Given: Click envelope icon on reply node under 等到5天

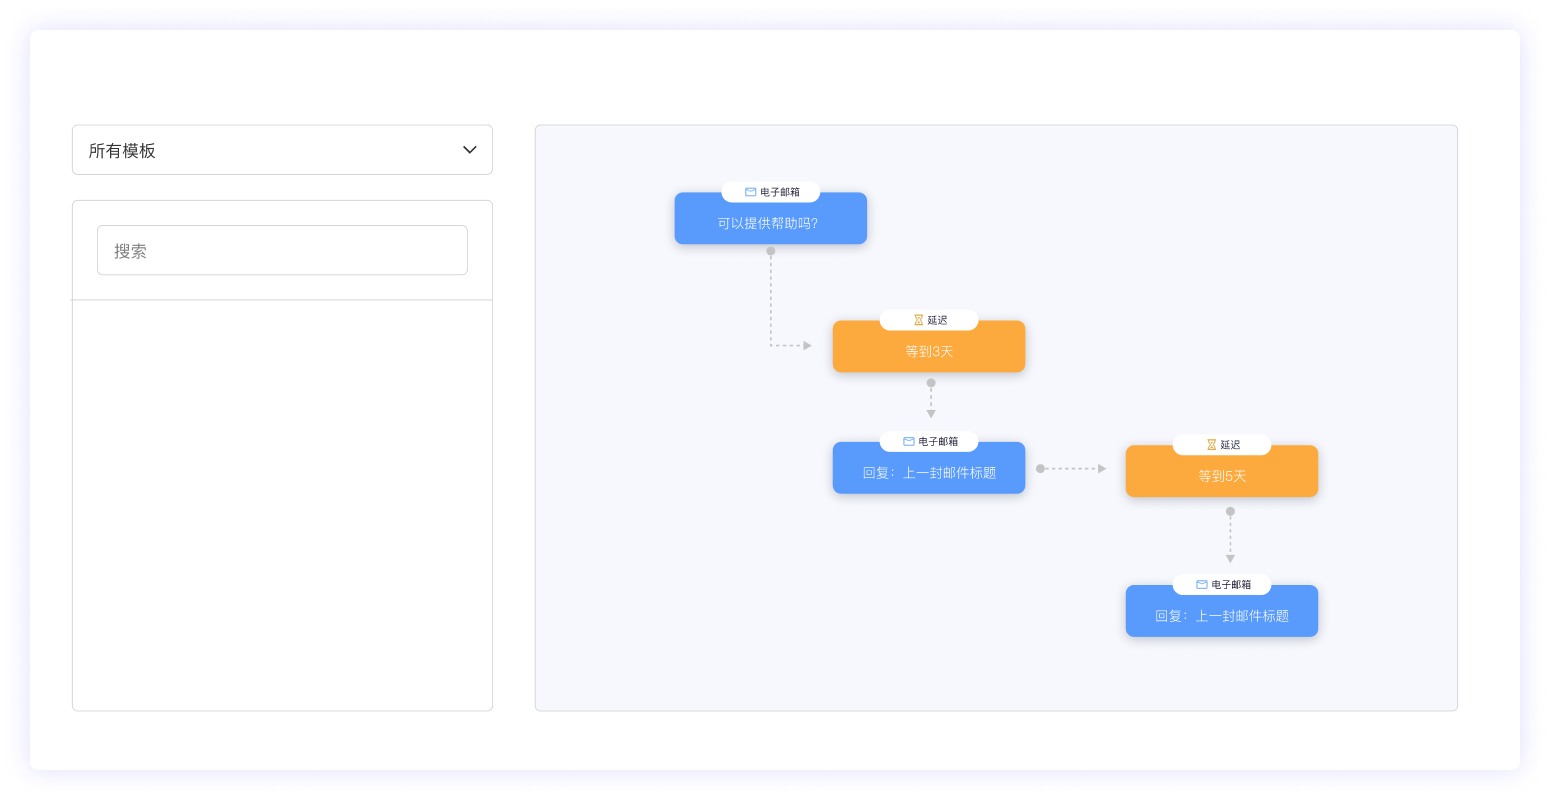Looking at the screenshot, I should coord(1201,584).
